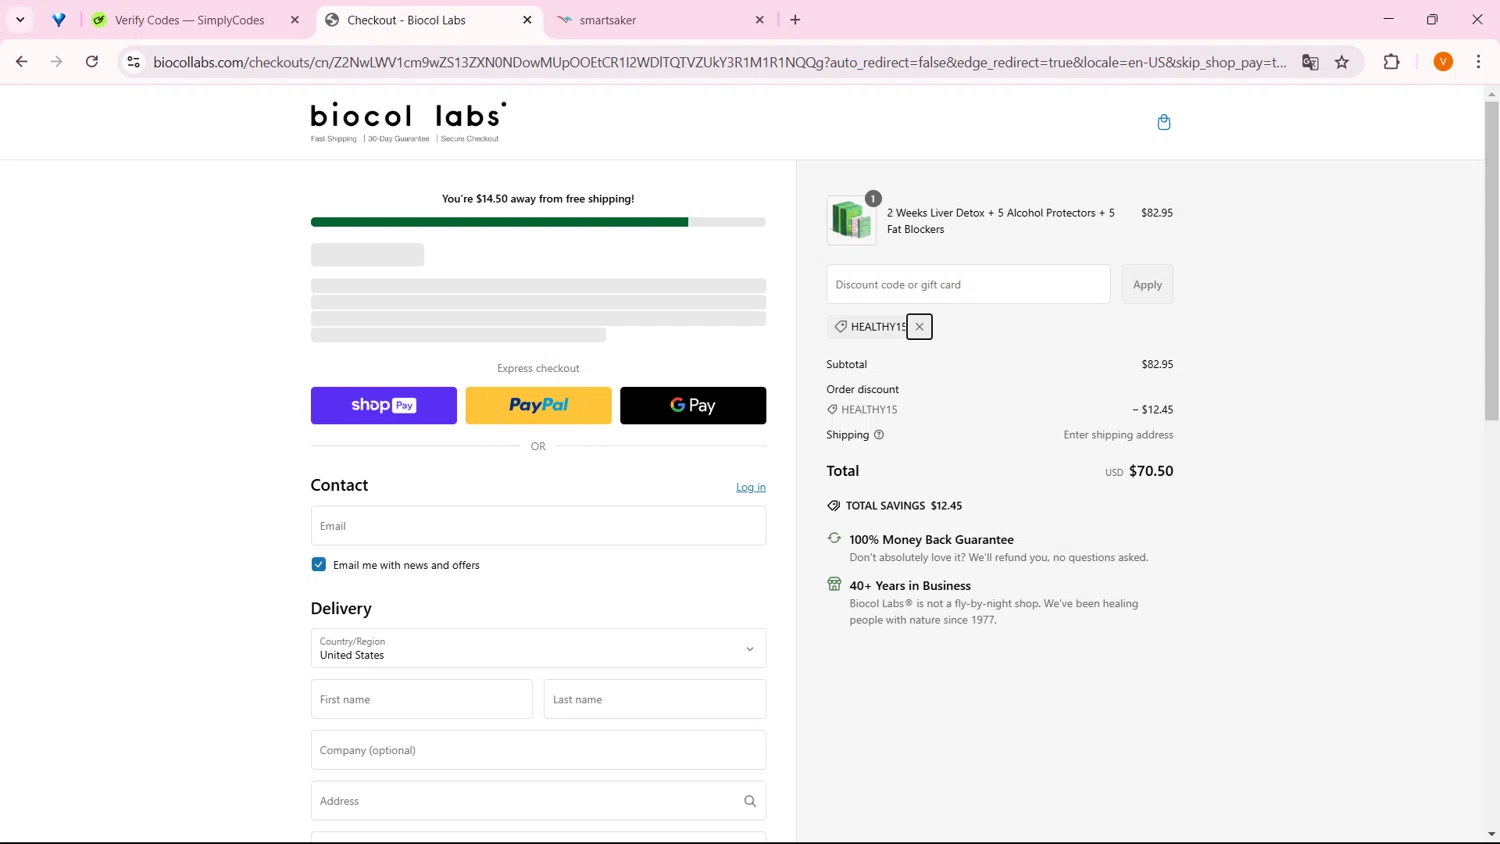Viewport: 1500px width, 844px height.
Task: Click the tag icon beside TOTAL SAVINGS
Action: click(834, 506)
